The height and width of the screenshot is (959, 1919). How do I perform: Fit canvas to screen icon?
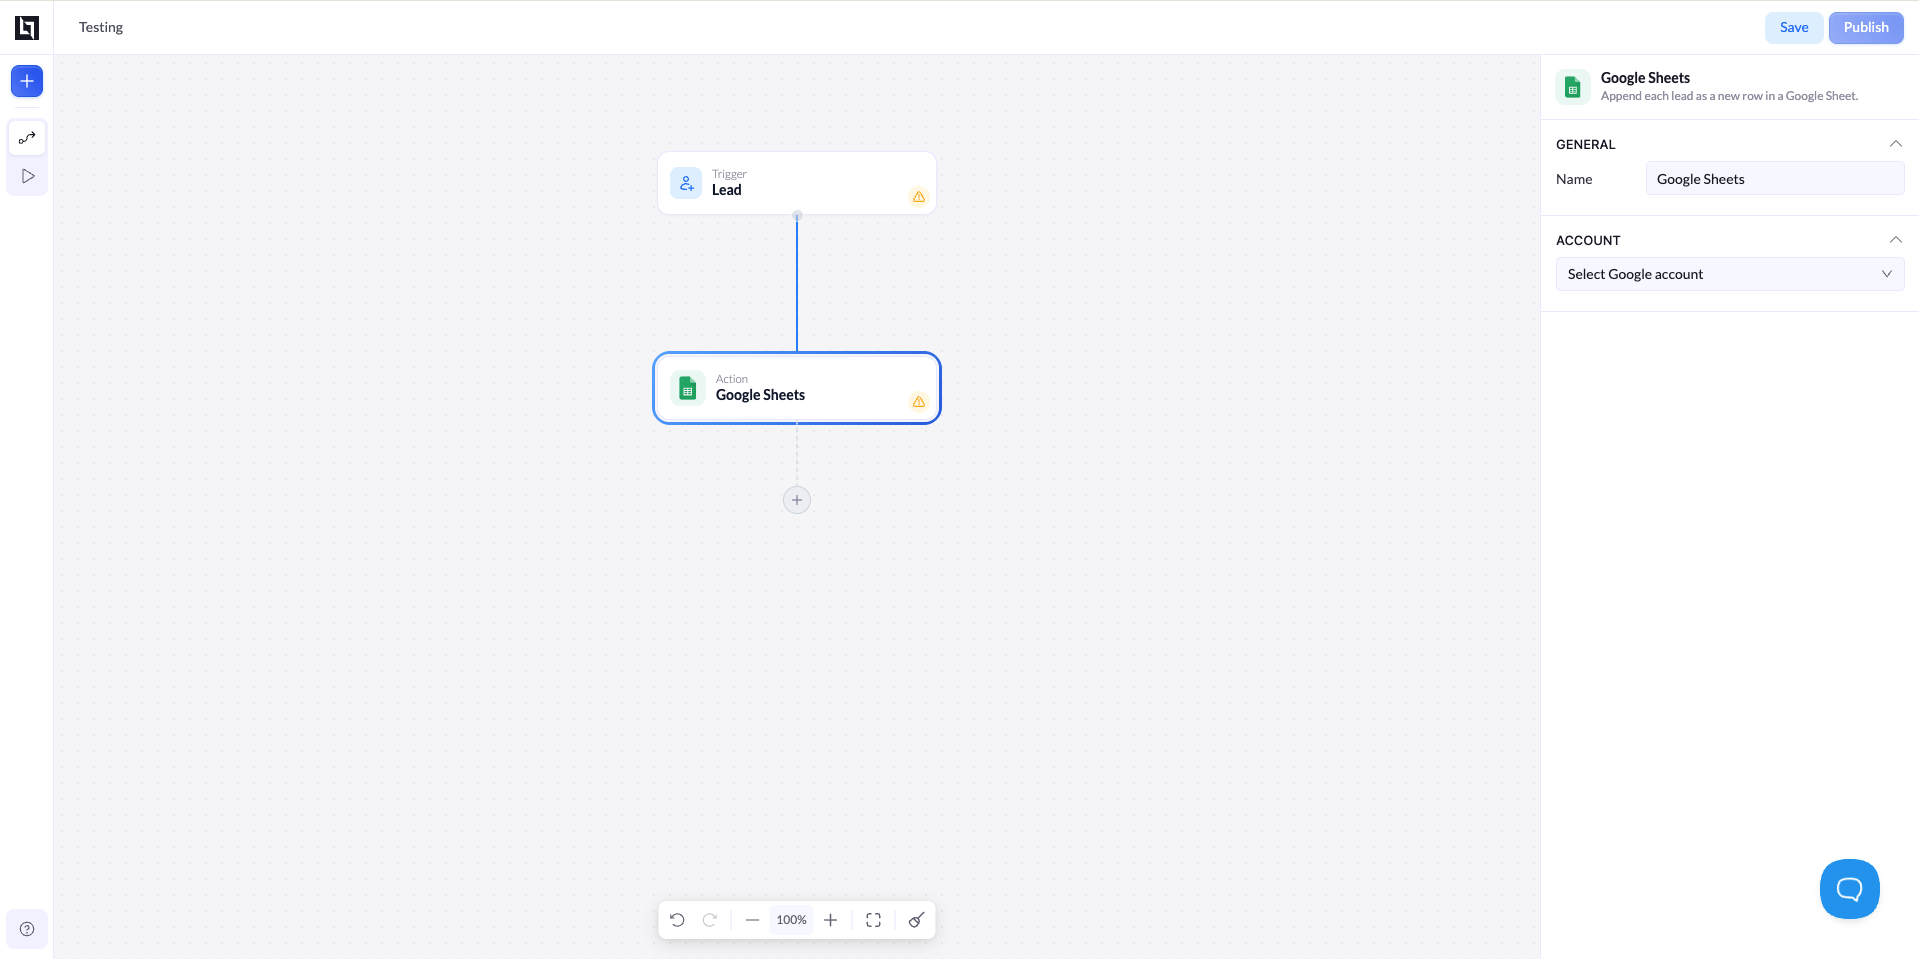pos(873,920)
